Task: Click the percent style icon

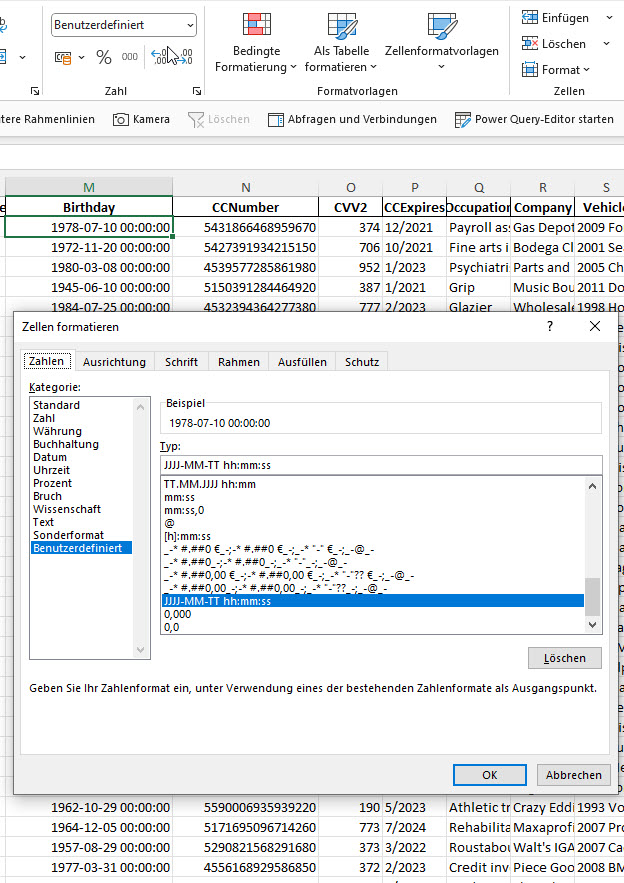Action: tap(104, 57)
